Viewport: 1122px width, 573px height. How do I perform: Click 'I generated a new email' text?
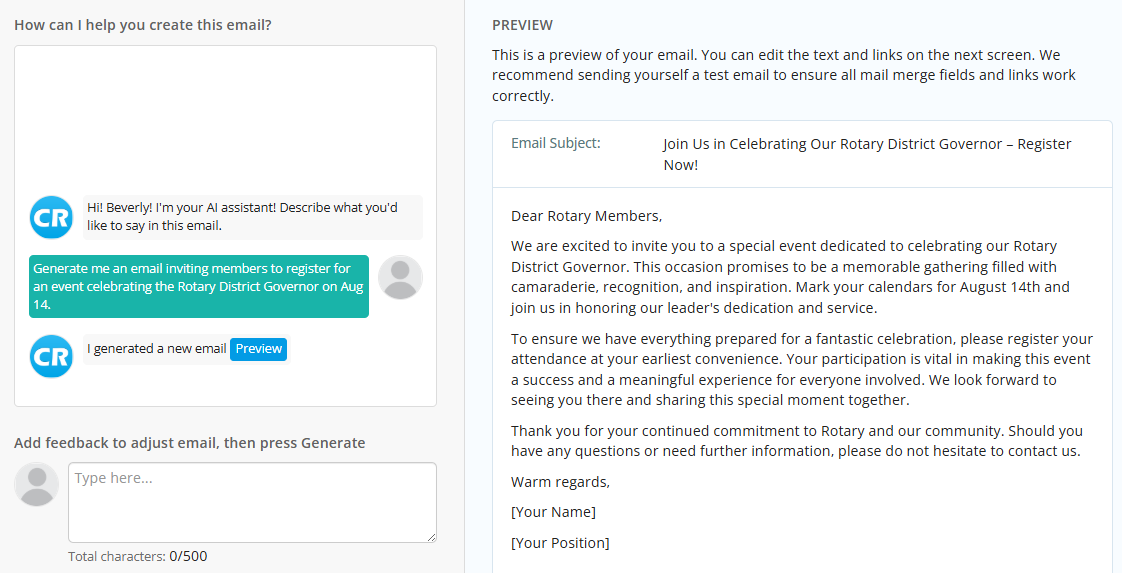157,349
